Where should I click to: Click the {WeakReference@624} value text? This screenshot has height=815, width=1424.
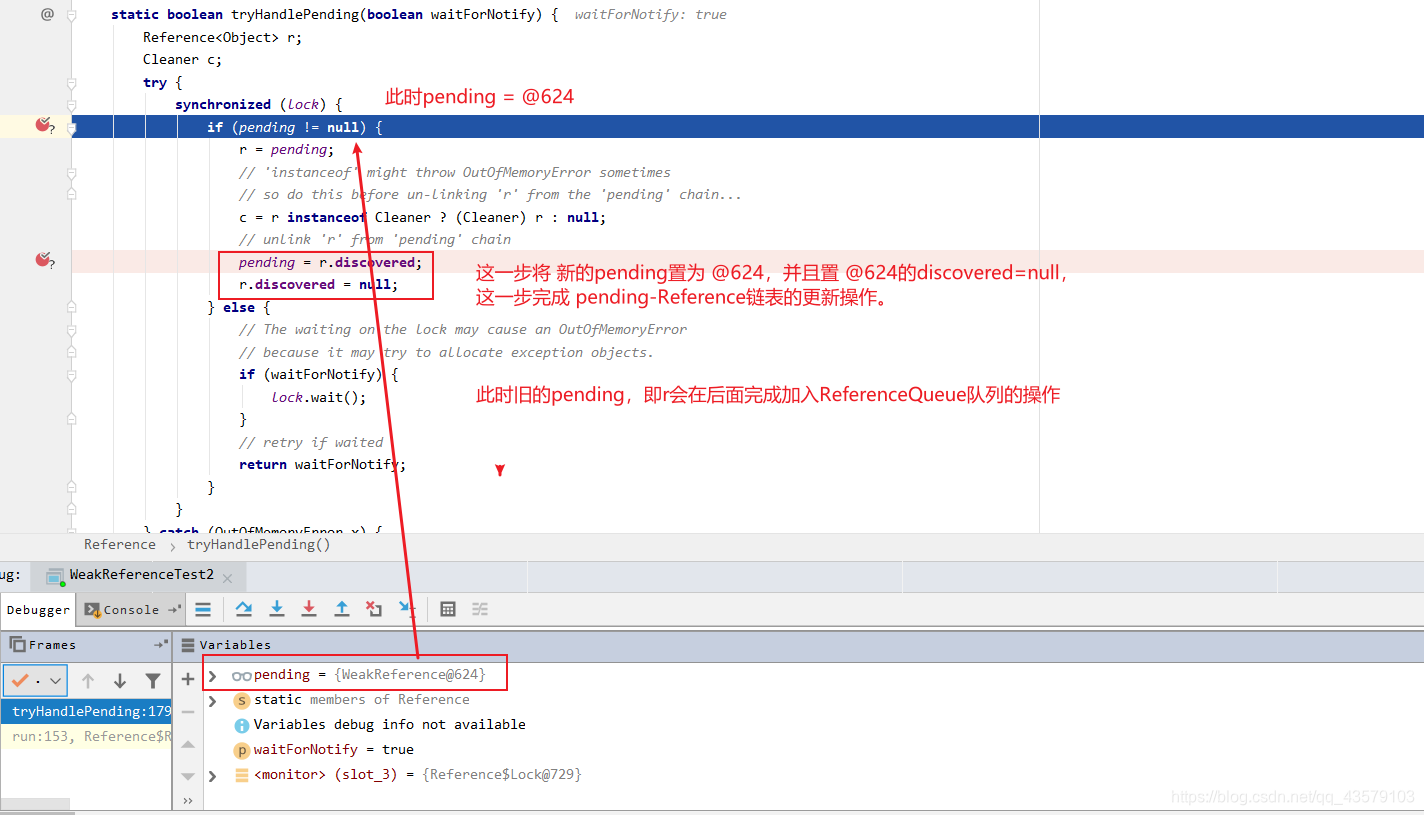click(x=410, y=675)
